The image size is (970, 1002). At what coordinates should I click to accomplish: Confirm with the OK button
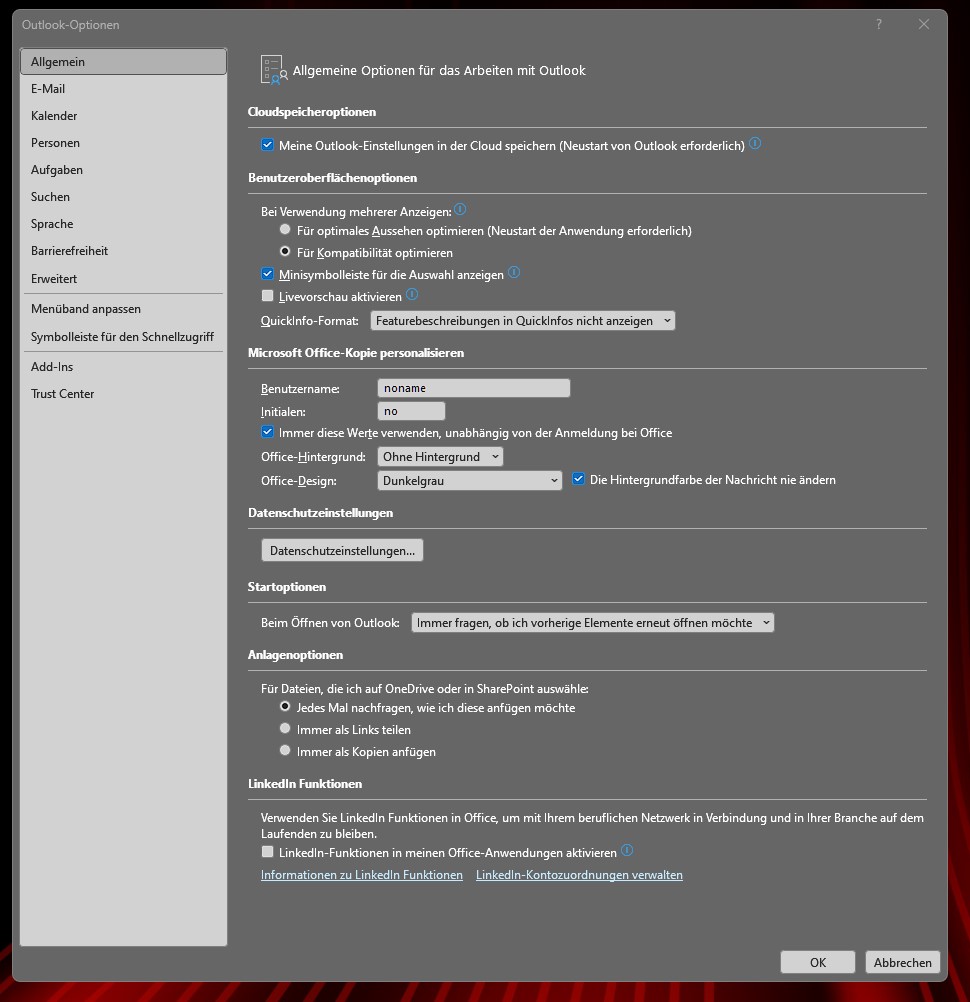(x=817, y=962)
